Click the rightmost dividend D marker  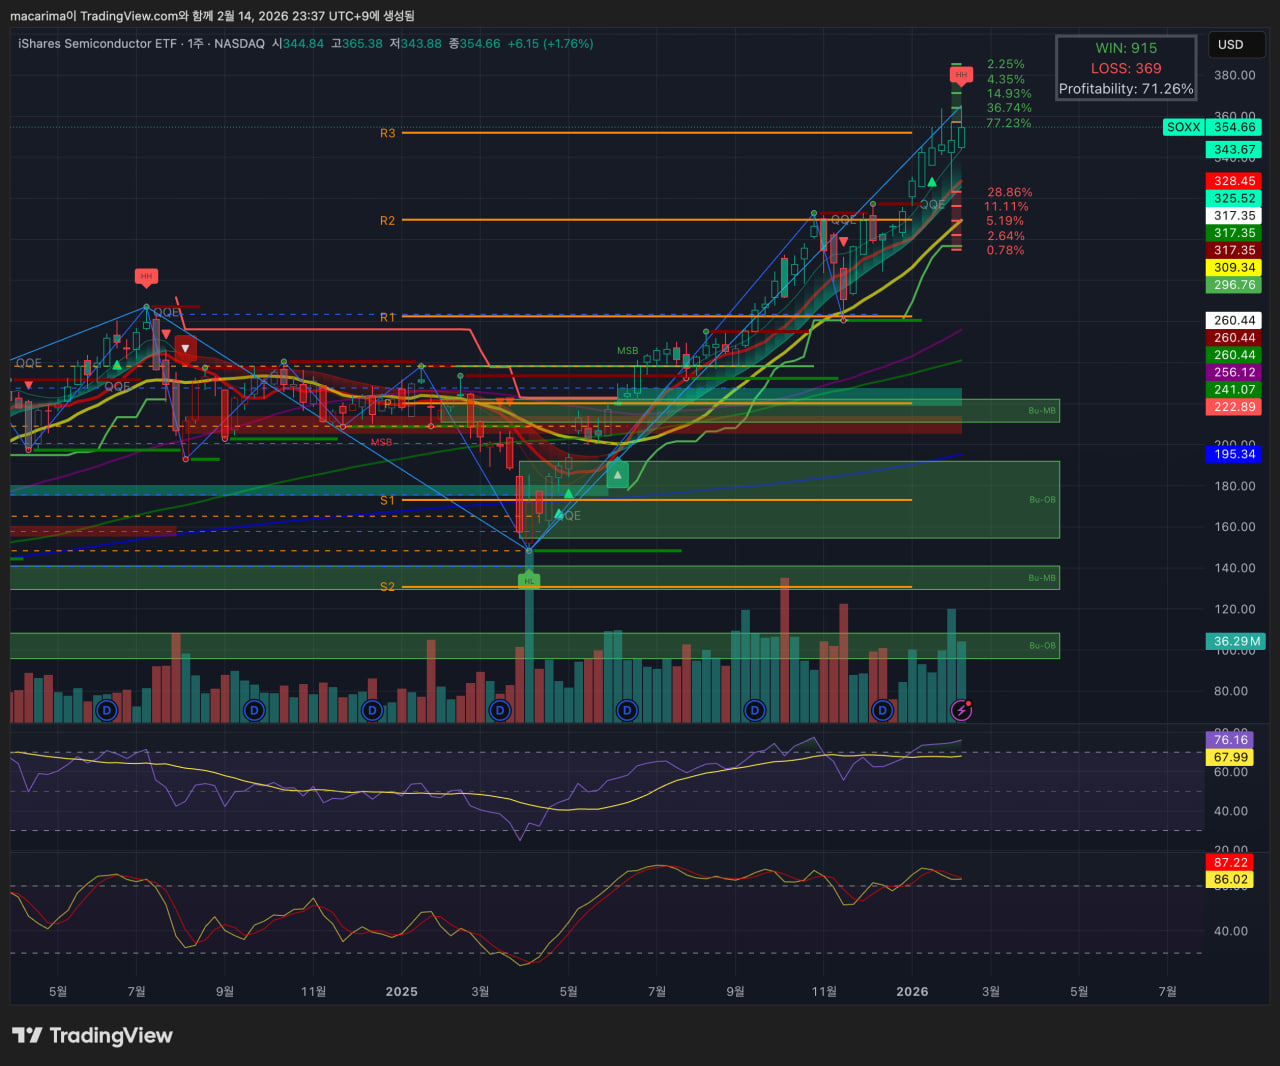[882, 711]
